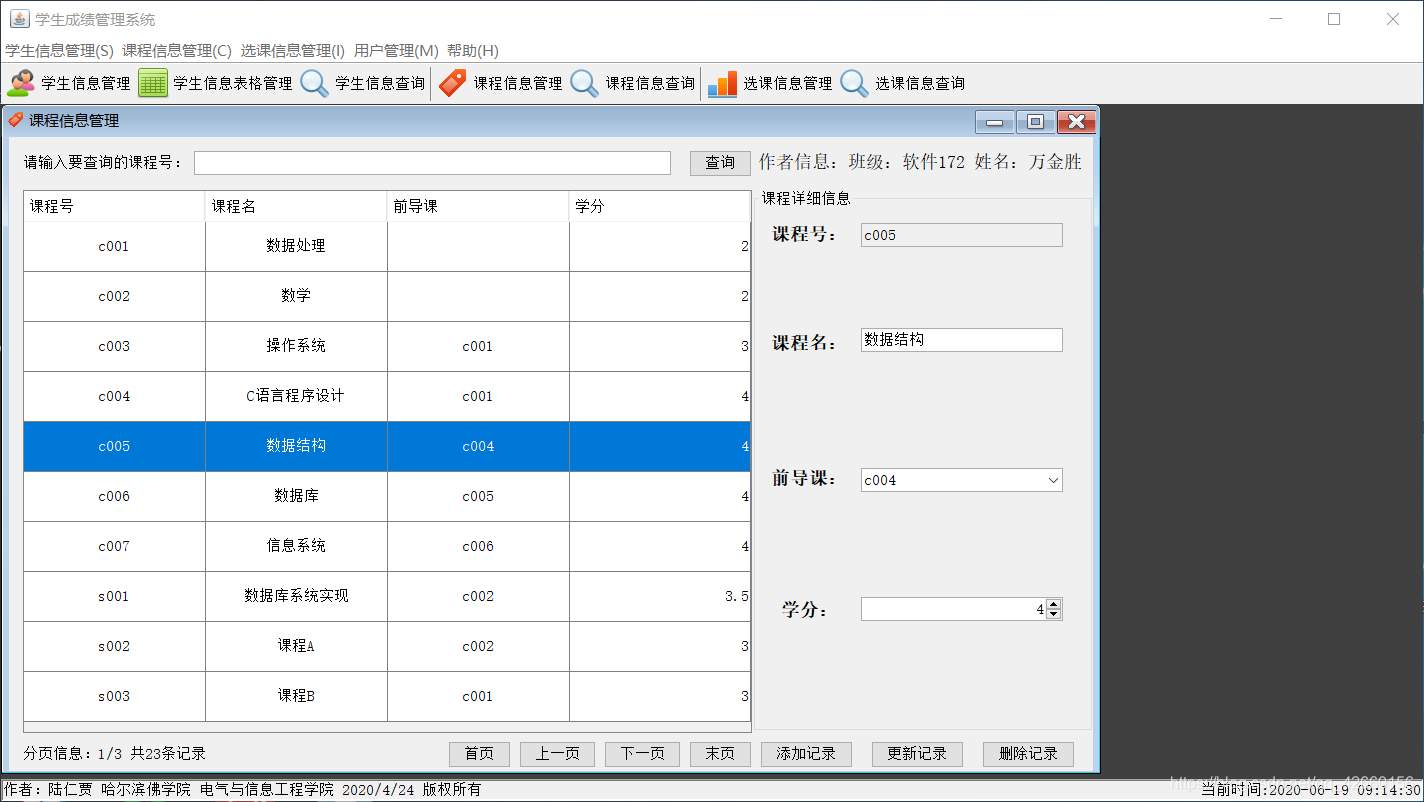Viewport: 1424px width, 802px height.
Task: Select row c003 in course table
Action: click(x=387, y=346)
